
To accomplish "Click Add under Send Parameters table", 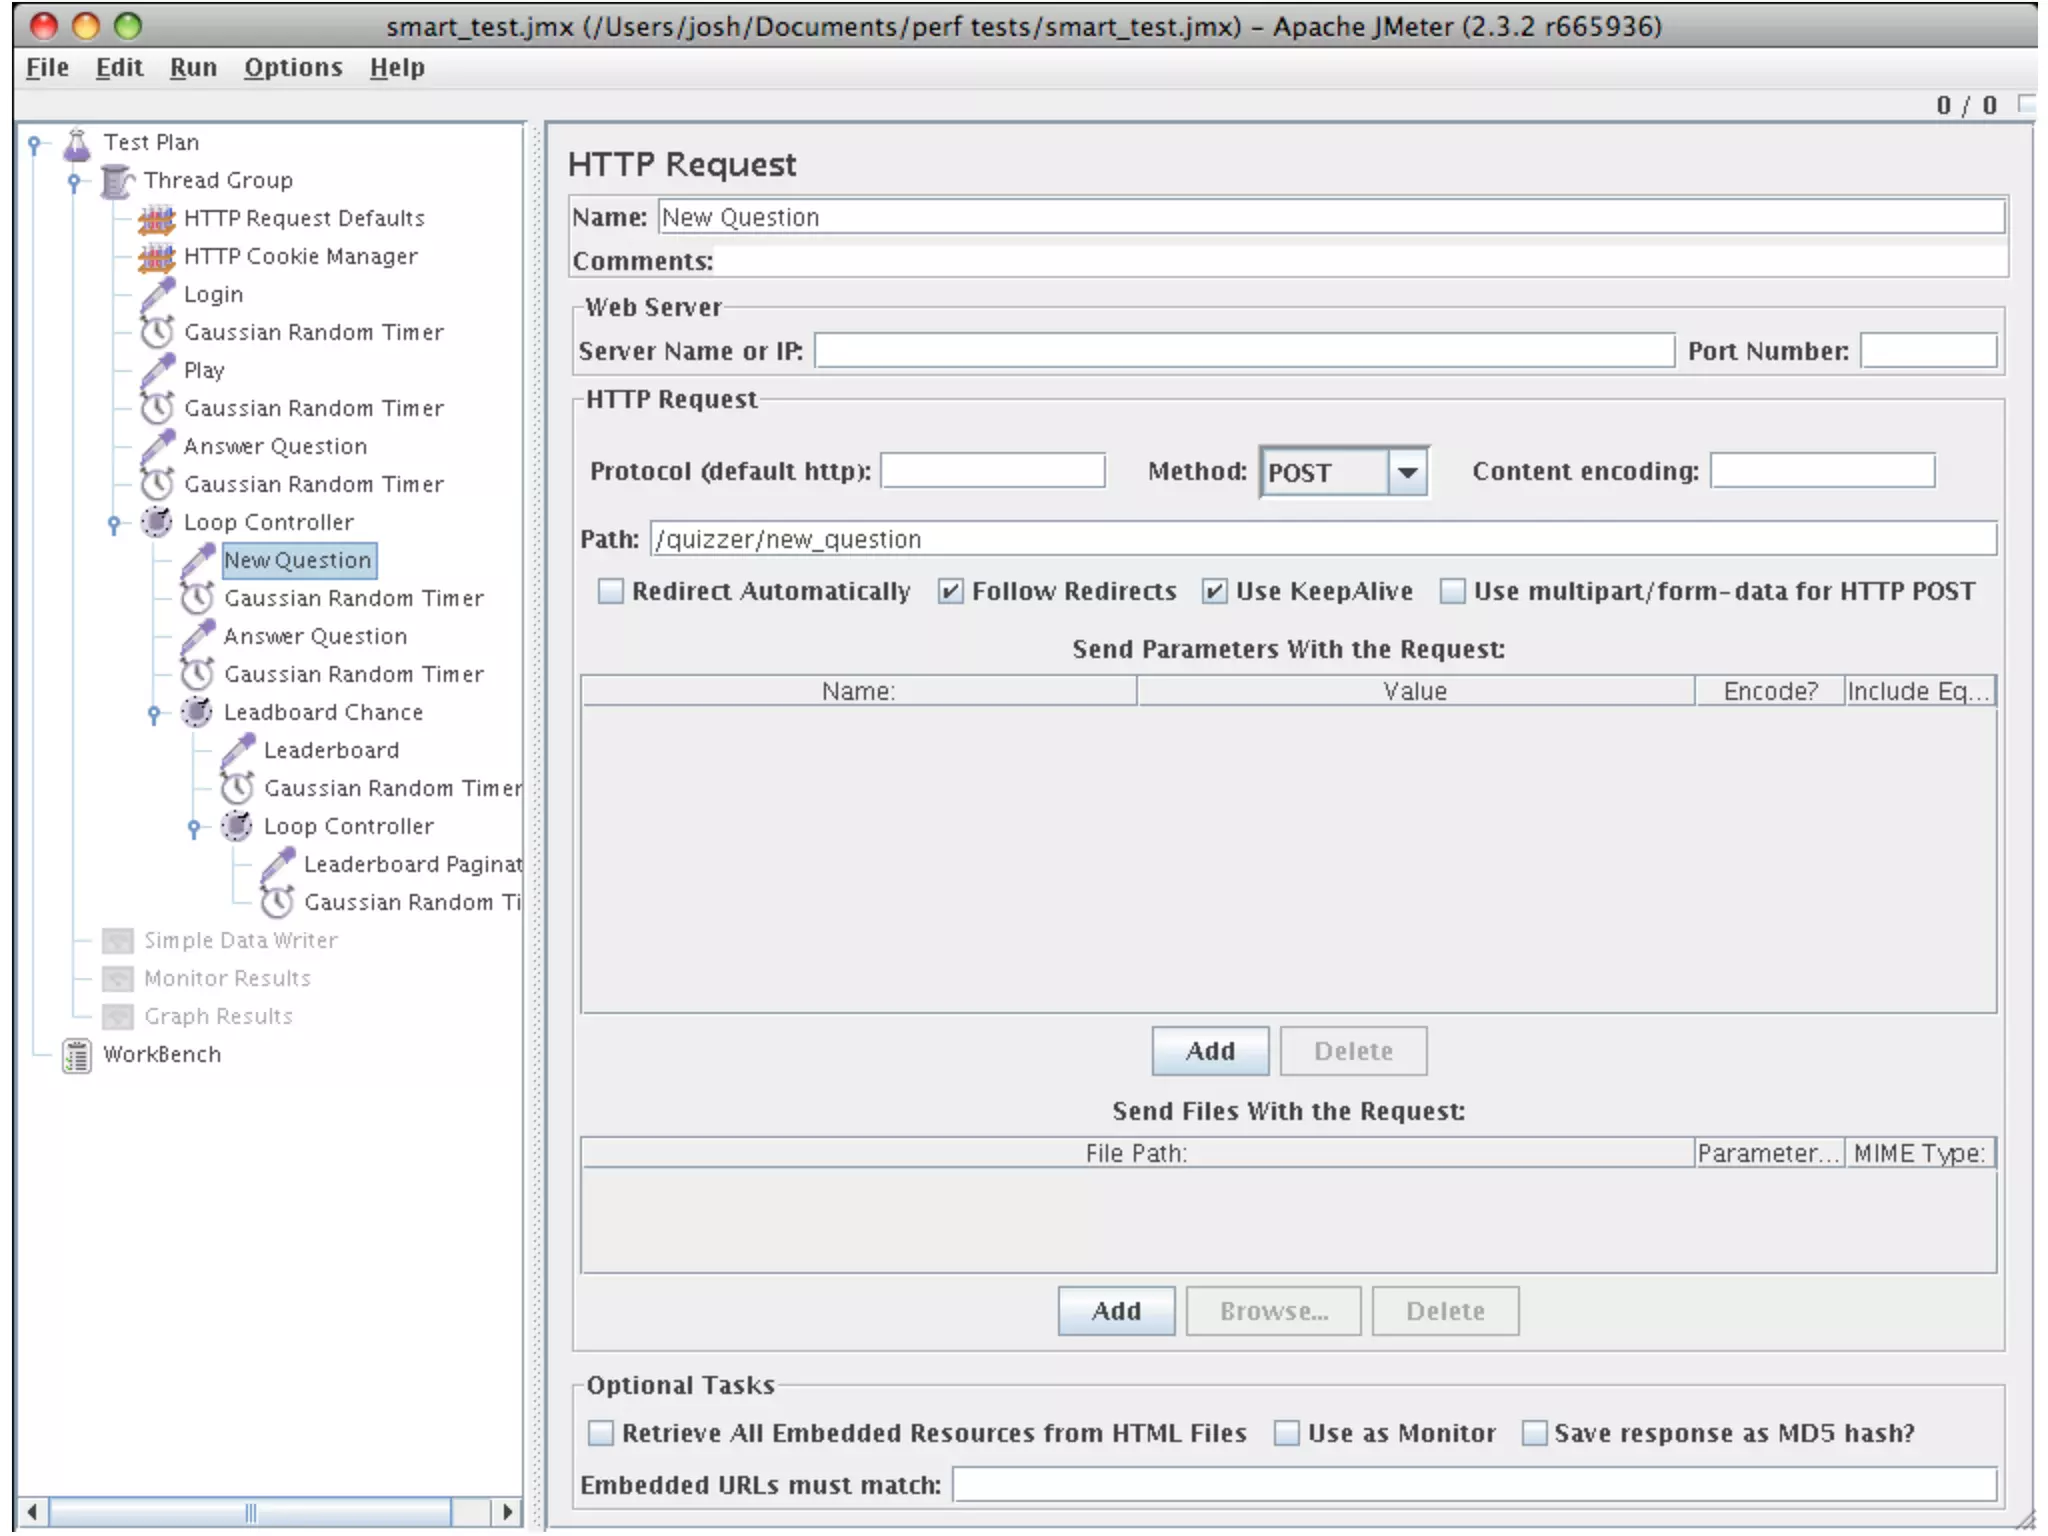I will 1209,1051.
